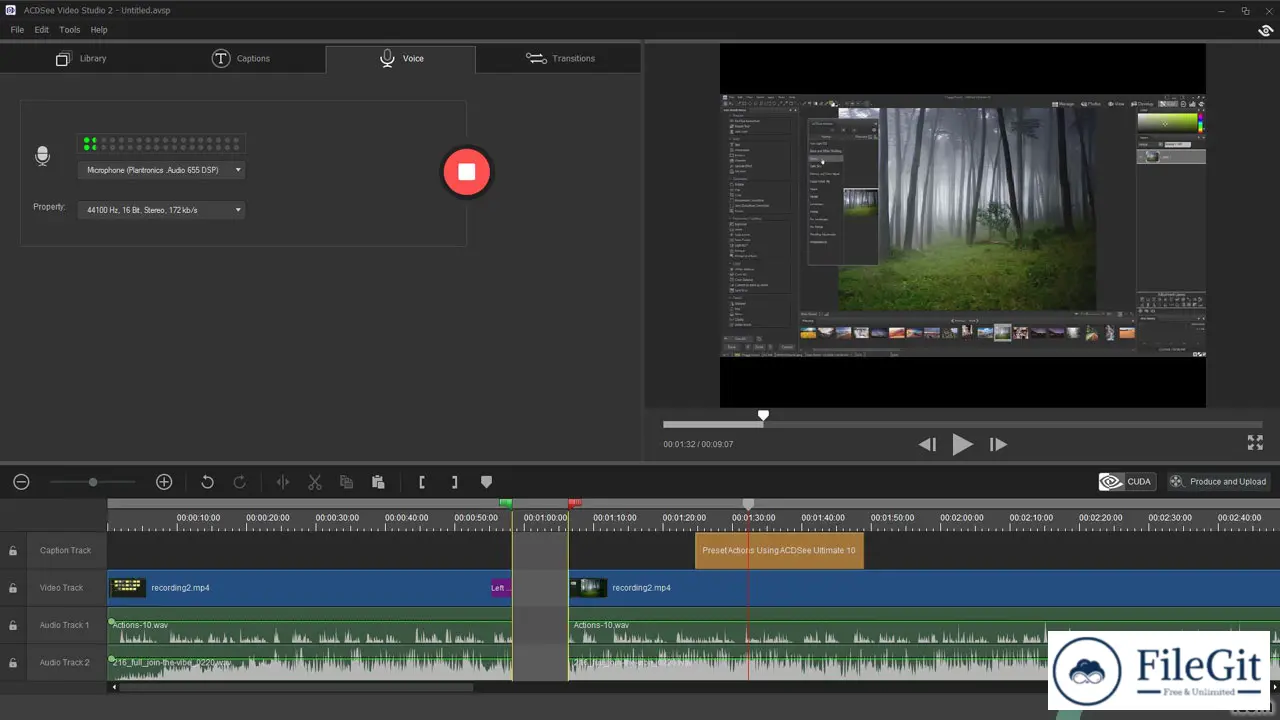The image size is (1280, 720).
Task: Click the microphone input level meter
Action: [162, 144]
